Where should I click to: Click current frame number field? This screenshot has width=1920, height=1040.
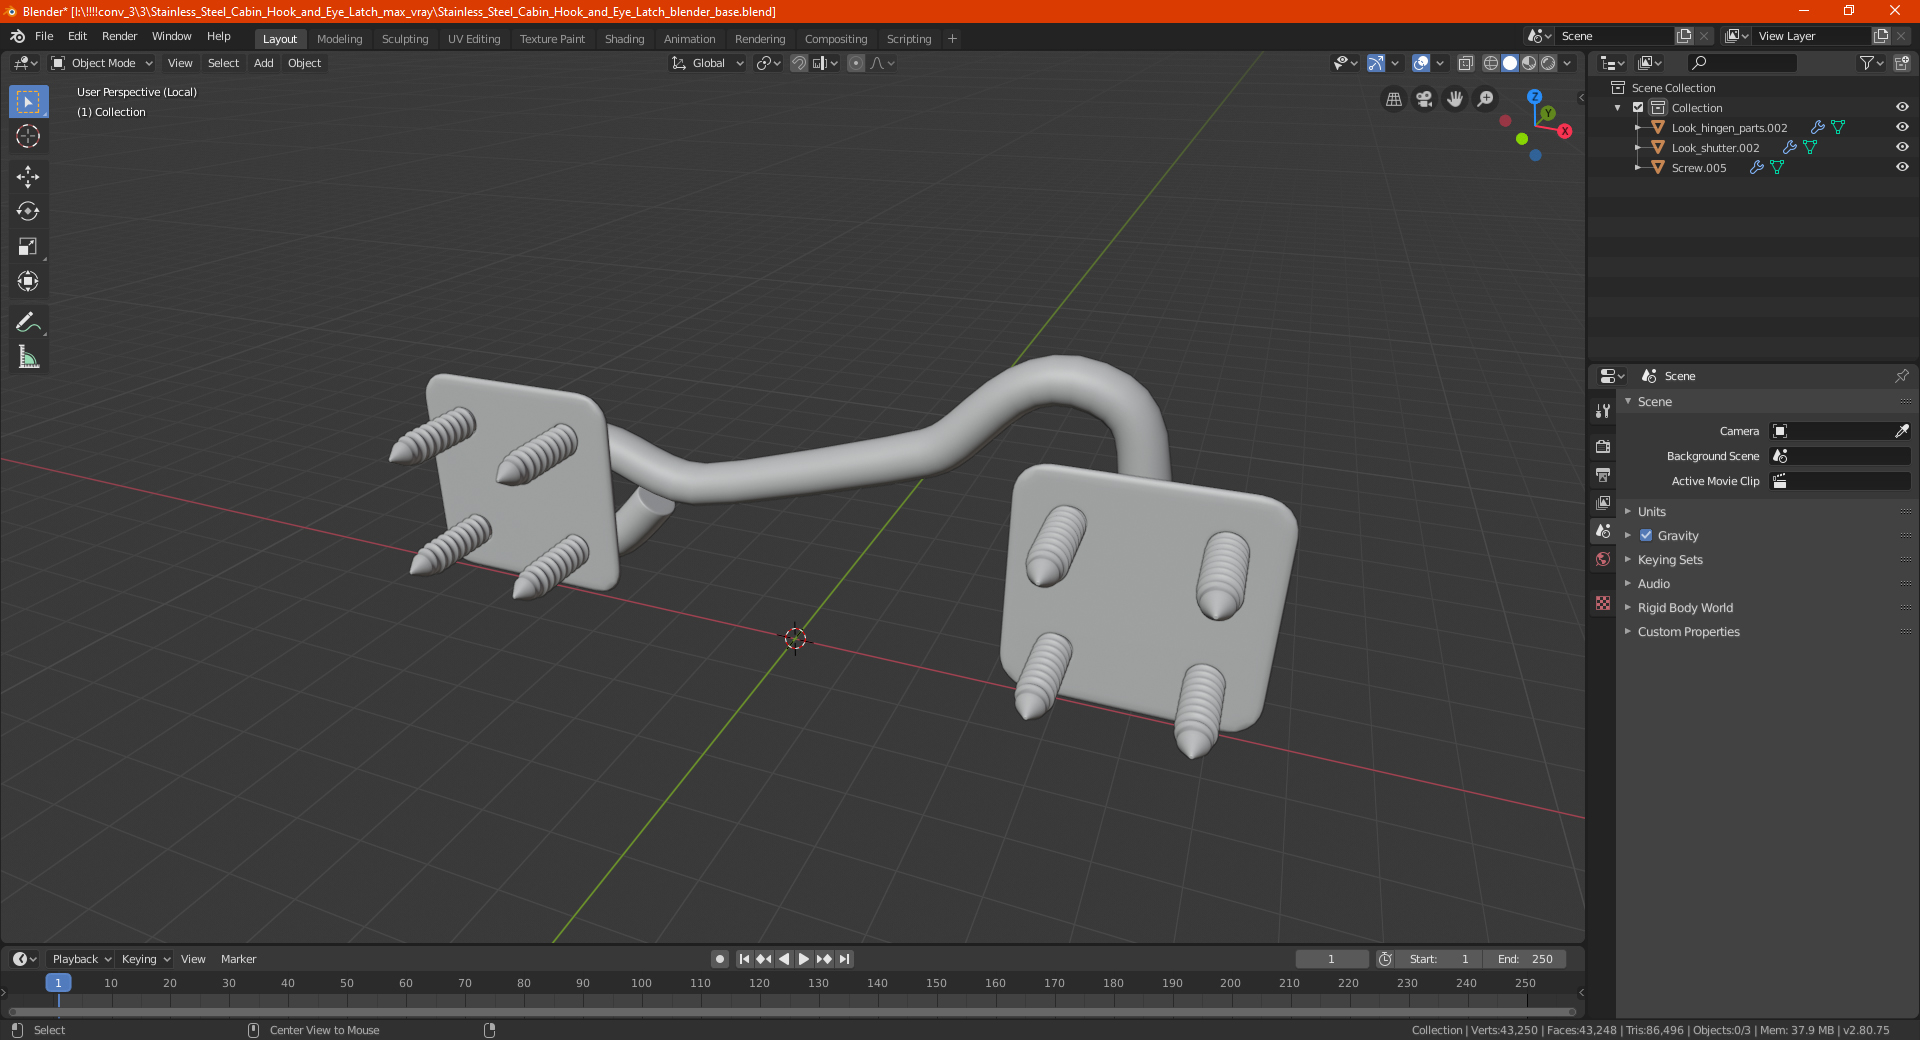pyautogui.click(x=1331, y=959)
